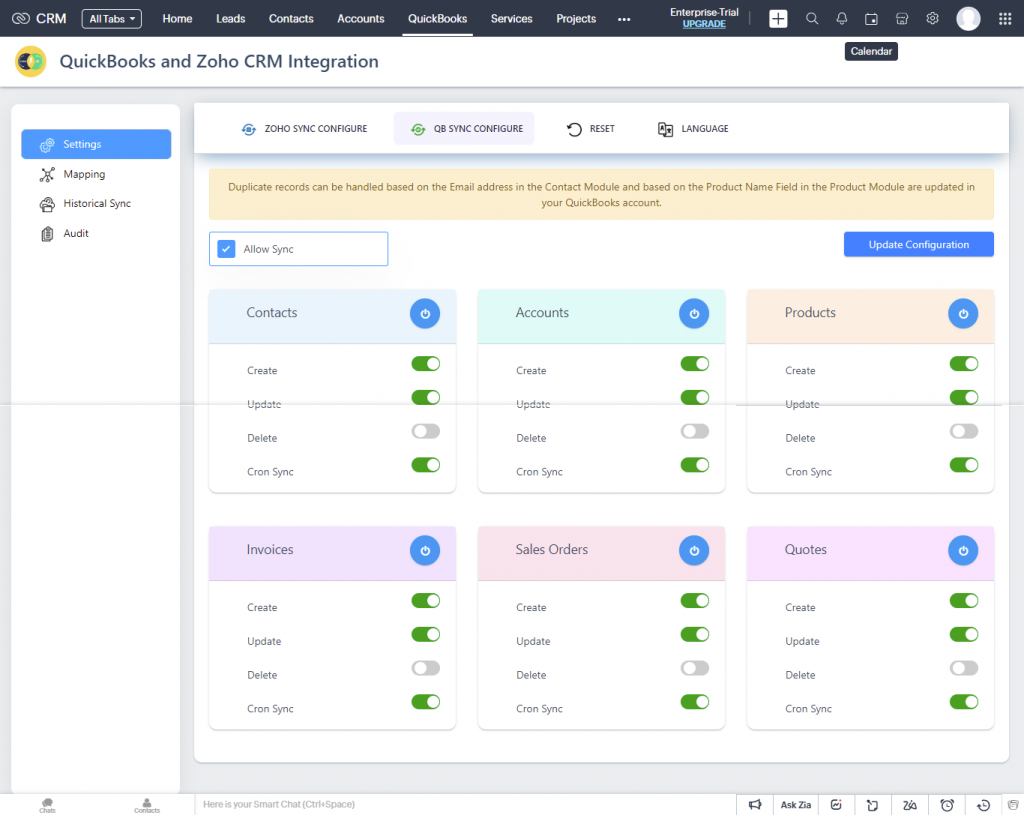Open the Services tab
This screenshot has width=1024, height=815.
point(511,19)
